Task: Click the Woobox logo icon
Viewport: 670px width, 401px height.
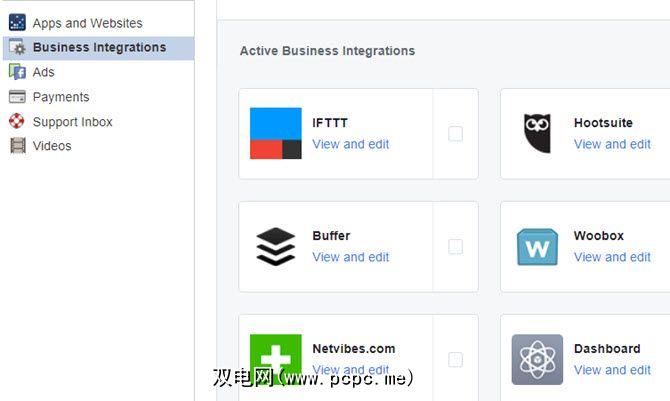Action: (x=537, y=246)
